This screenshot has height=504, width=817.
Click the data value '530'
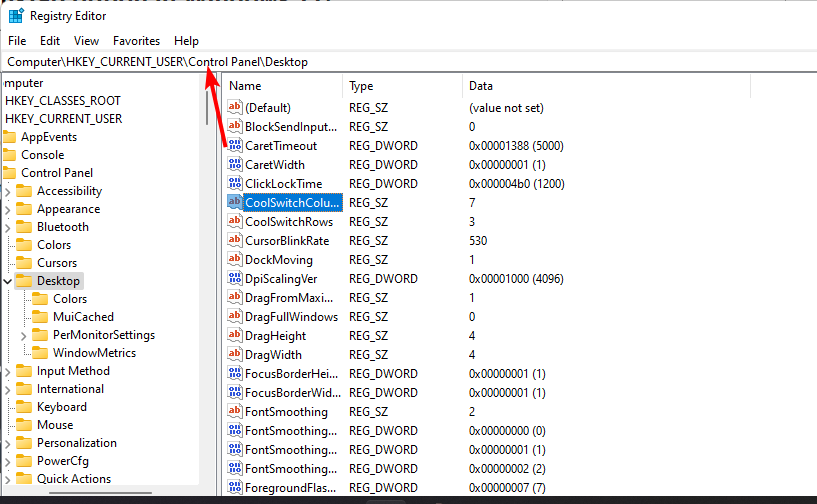(478, 241)
